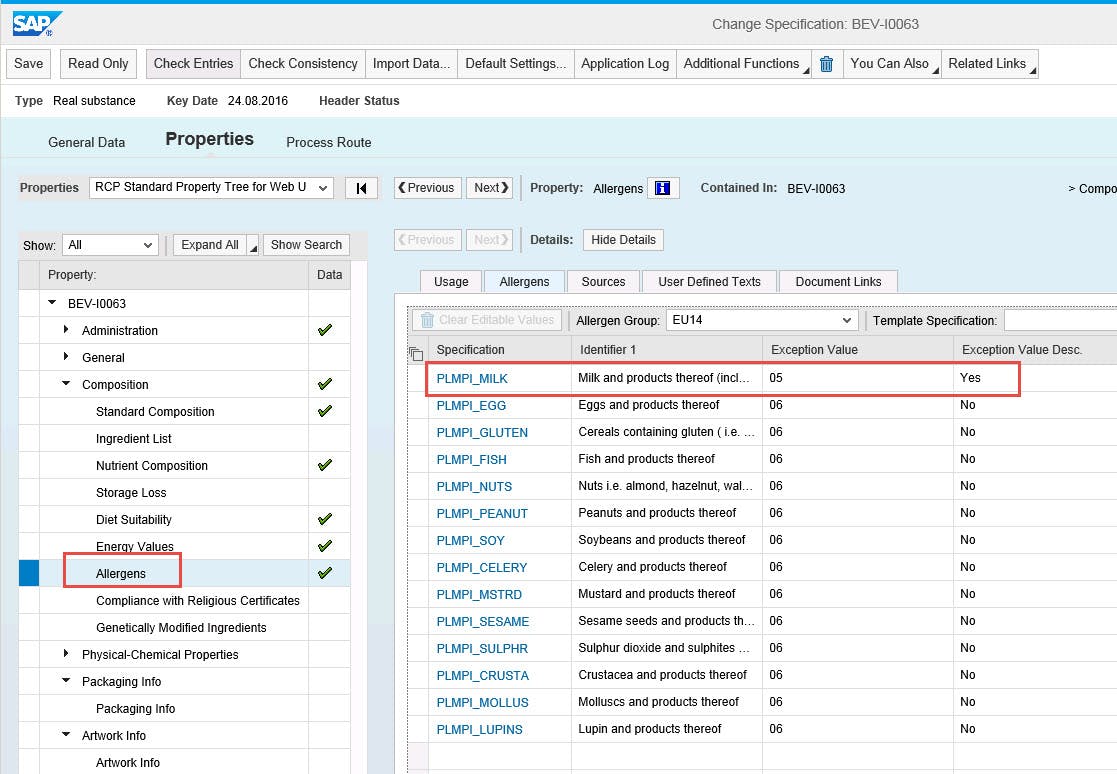The image size is (1117, 774).
Task: Click the select-all icon in allergen table header
Action: point(416,353)
